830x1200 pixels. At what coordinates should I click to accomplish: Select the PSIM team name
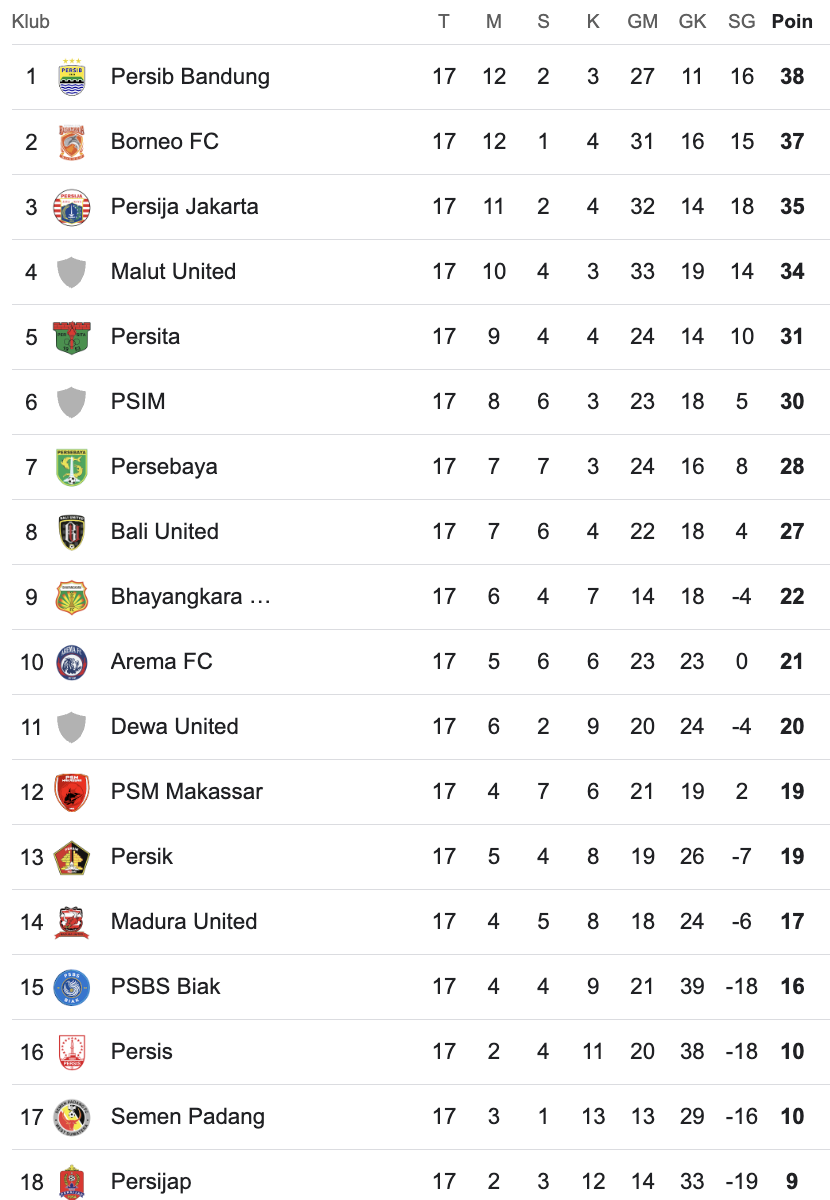click(138, 401)
